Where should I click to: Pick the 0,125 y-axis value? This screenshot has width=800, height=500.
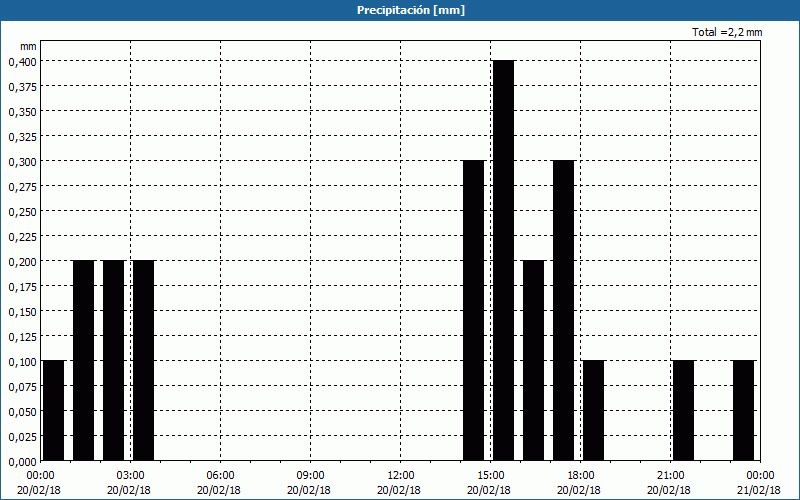(x=22, y=337)
